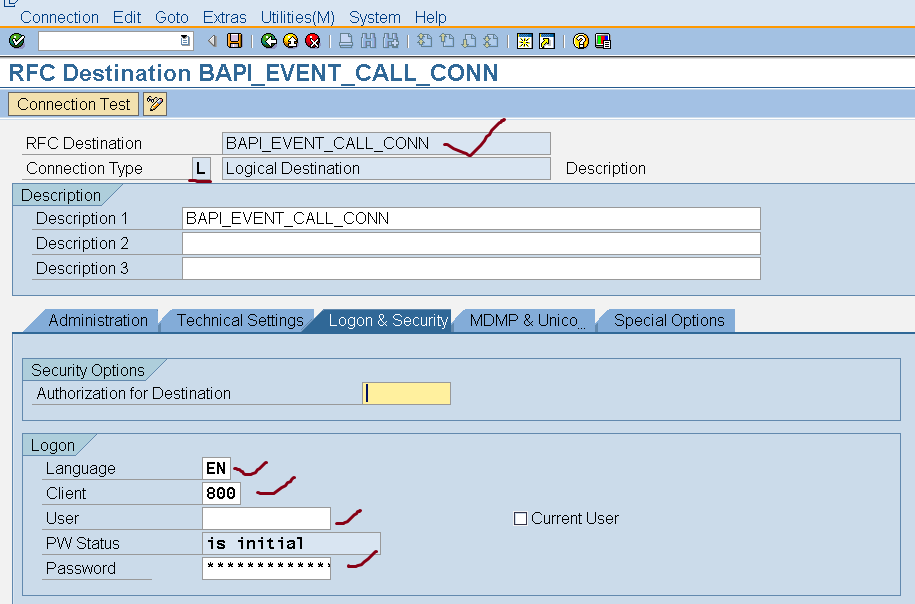The width and height of the screenshot is (915, 604).
Task: Click the masked Password field
Action: pos(266,568)
